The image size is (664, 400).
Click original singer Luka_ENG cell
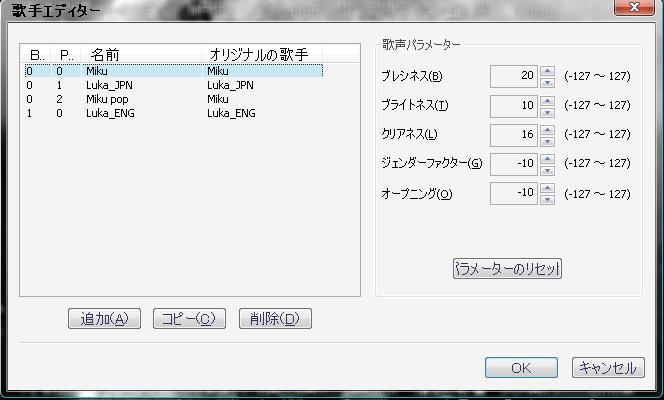231,113
